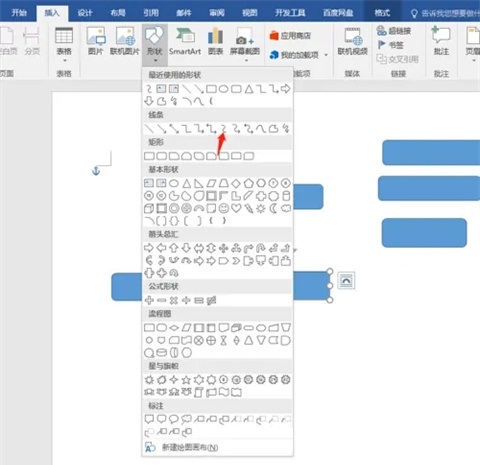Pick the chevron arrow shape

coord(236,261)
